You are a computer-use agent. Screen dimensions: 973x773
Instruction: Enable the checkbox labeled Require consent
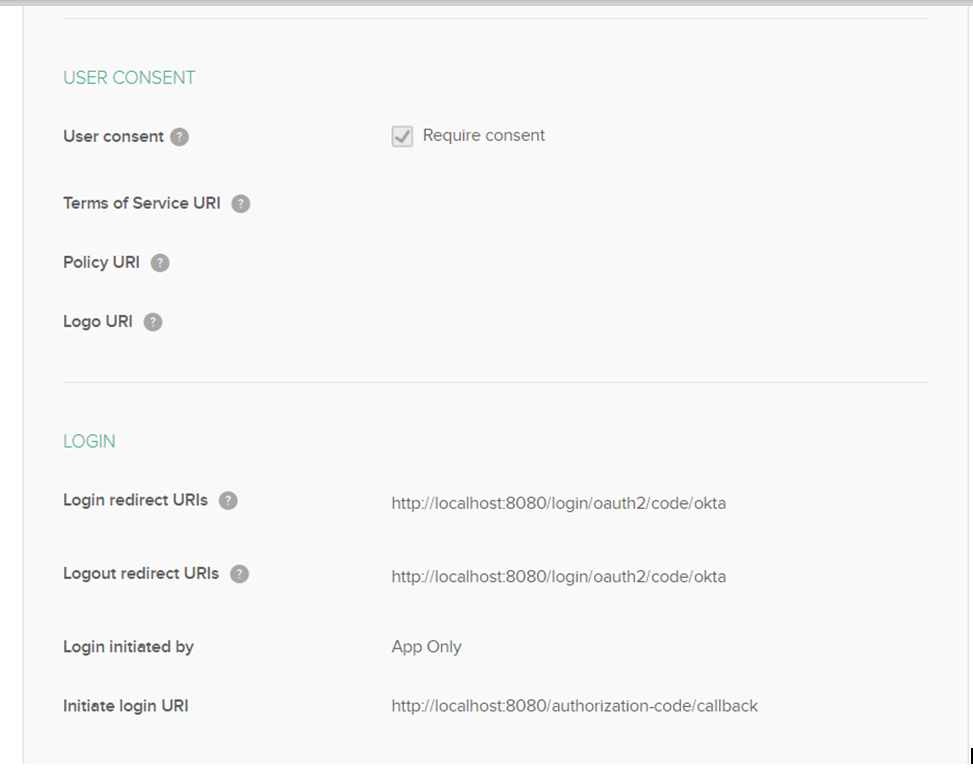click(x=401, y=136)
